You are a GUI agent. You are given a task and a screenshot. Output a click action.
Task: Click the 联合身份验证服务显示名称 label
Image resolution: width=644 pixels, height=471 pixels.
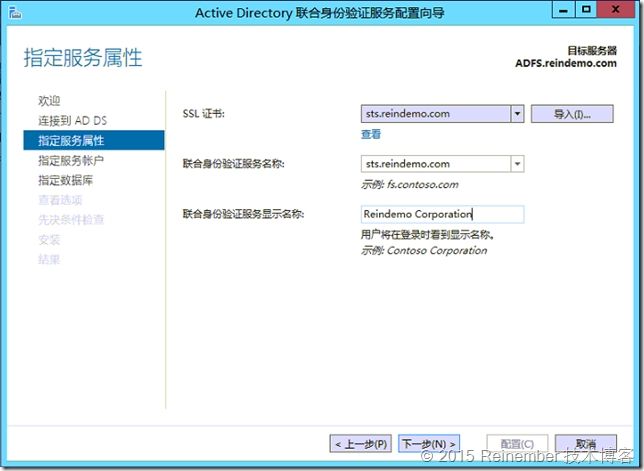(243, 214)
